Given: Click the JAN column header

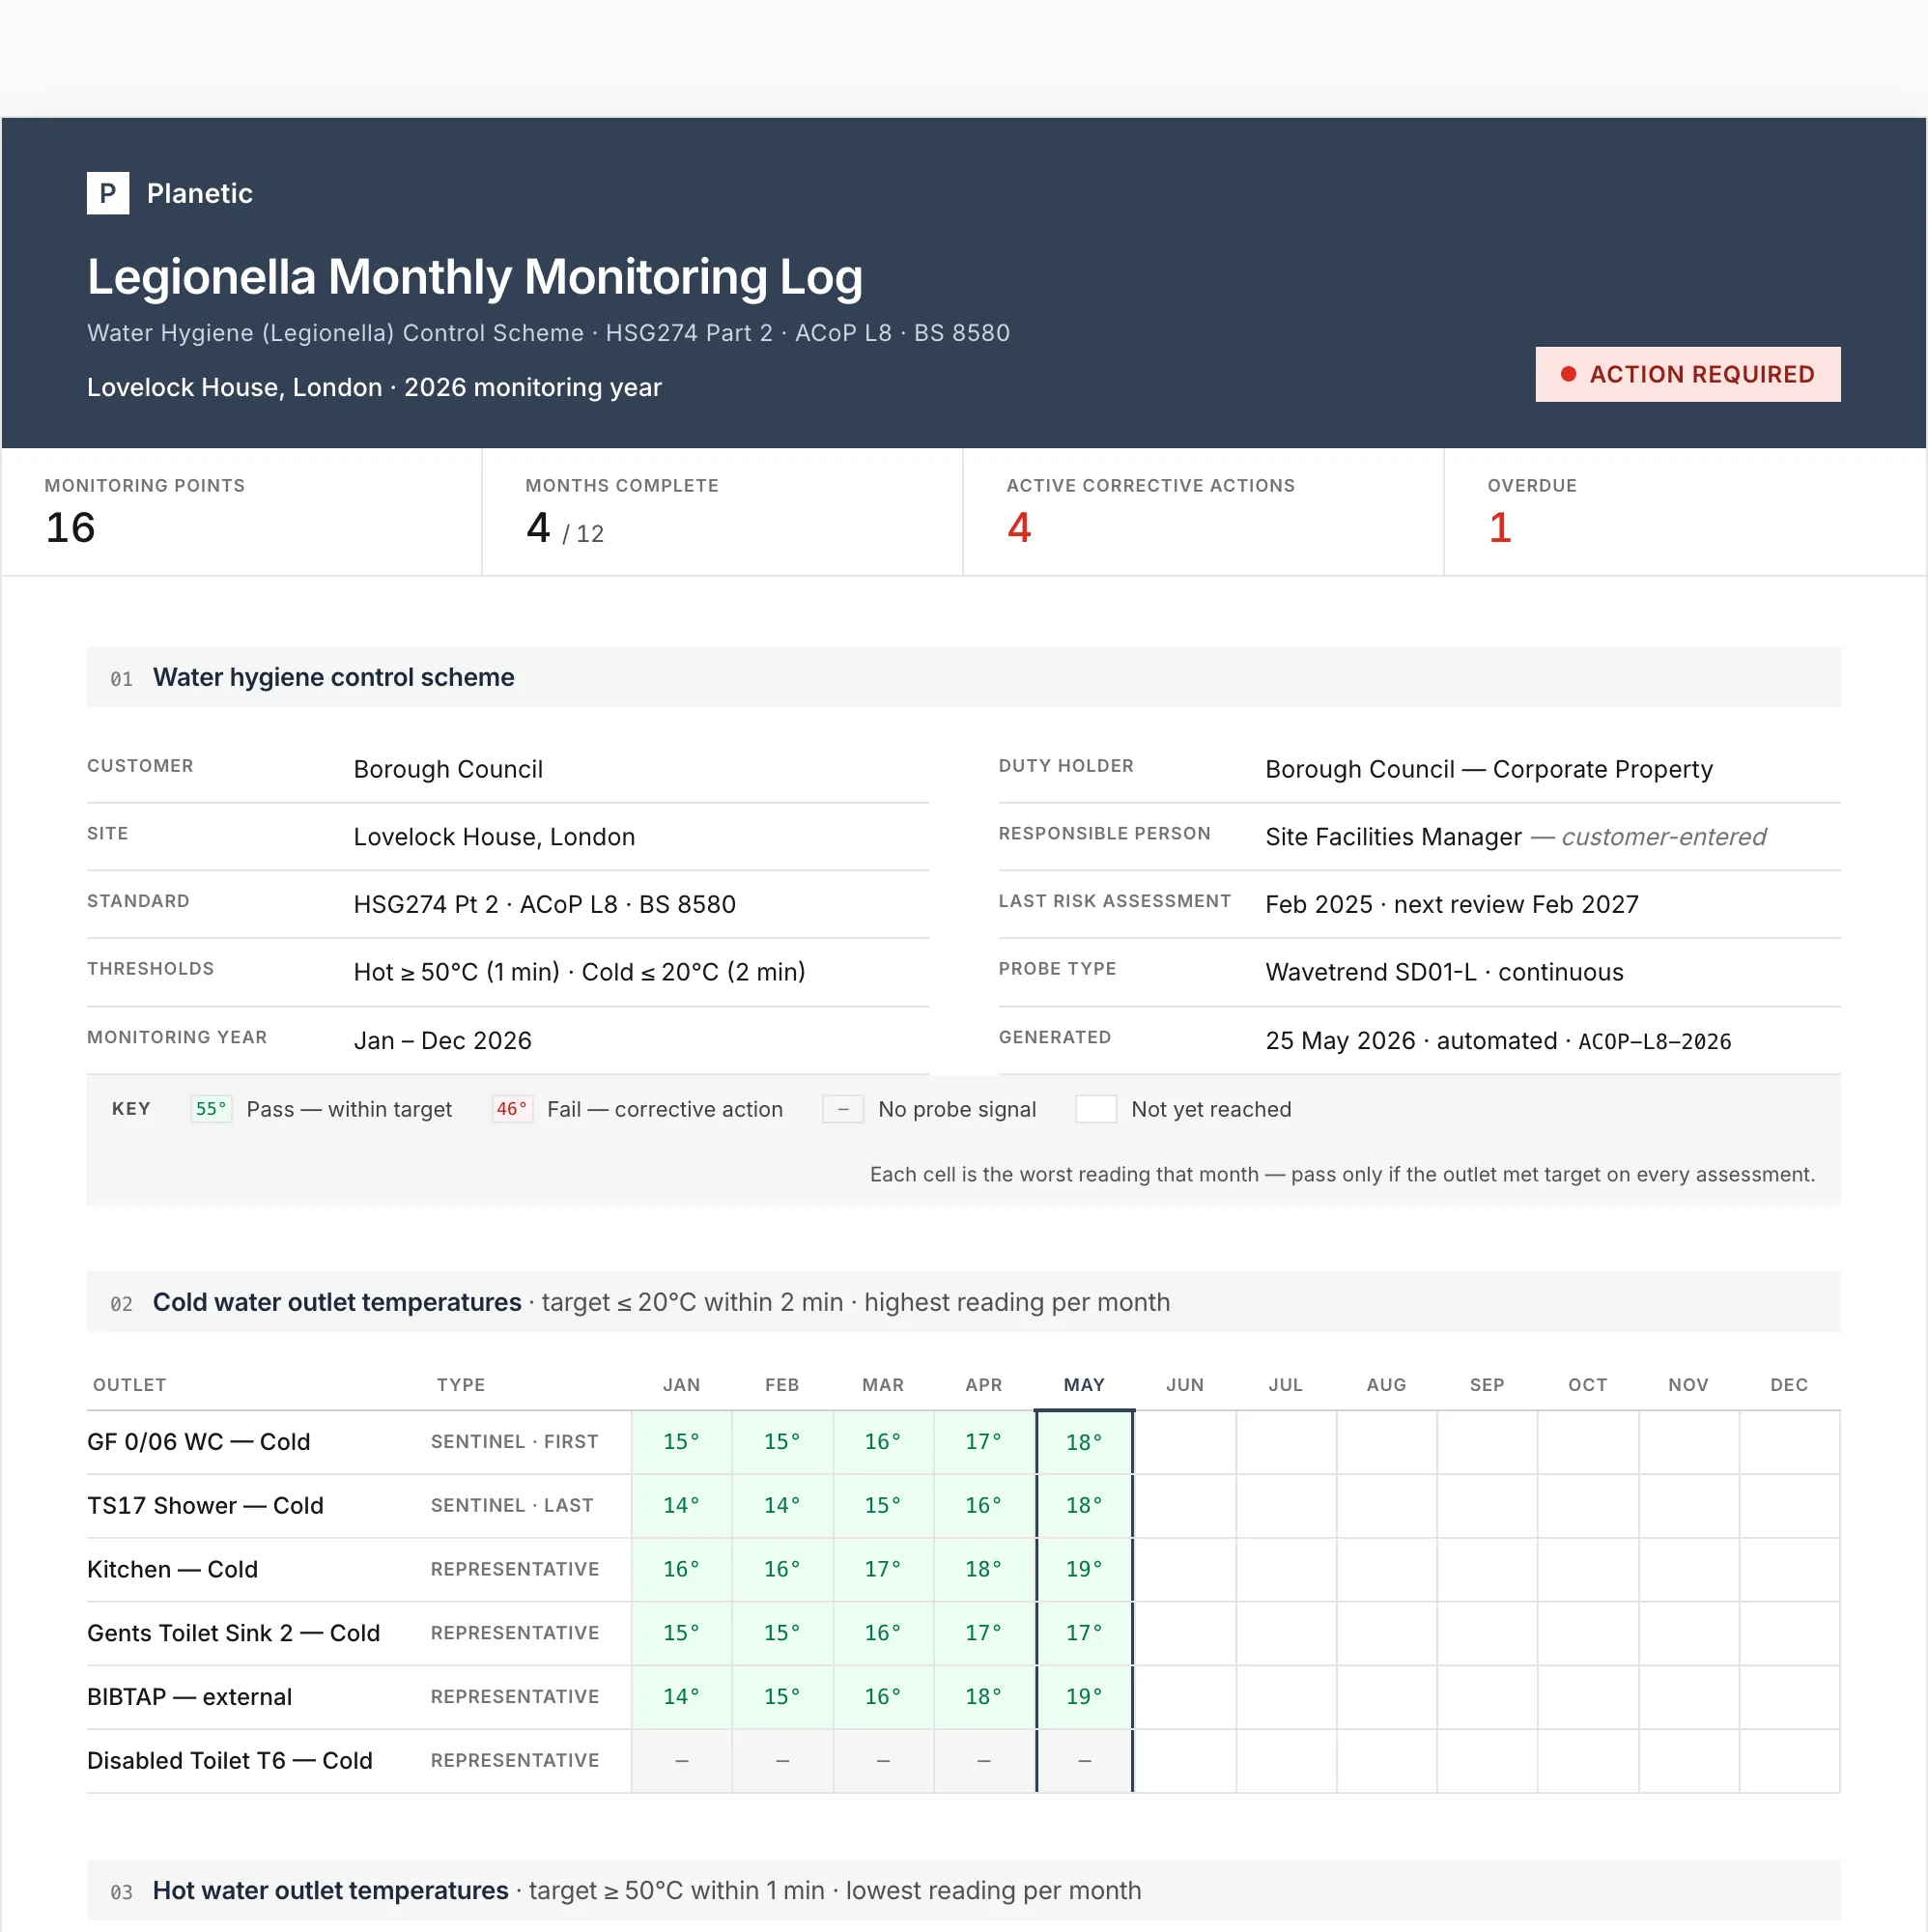Looking at the screenshot, I should tap(681, 1385).
